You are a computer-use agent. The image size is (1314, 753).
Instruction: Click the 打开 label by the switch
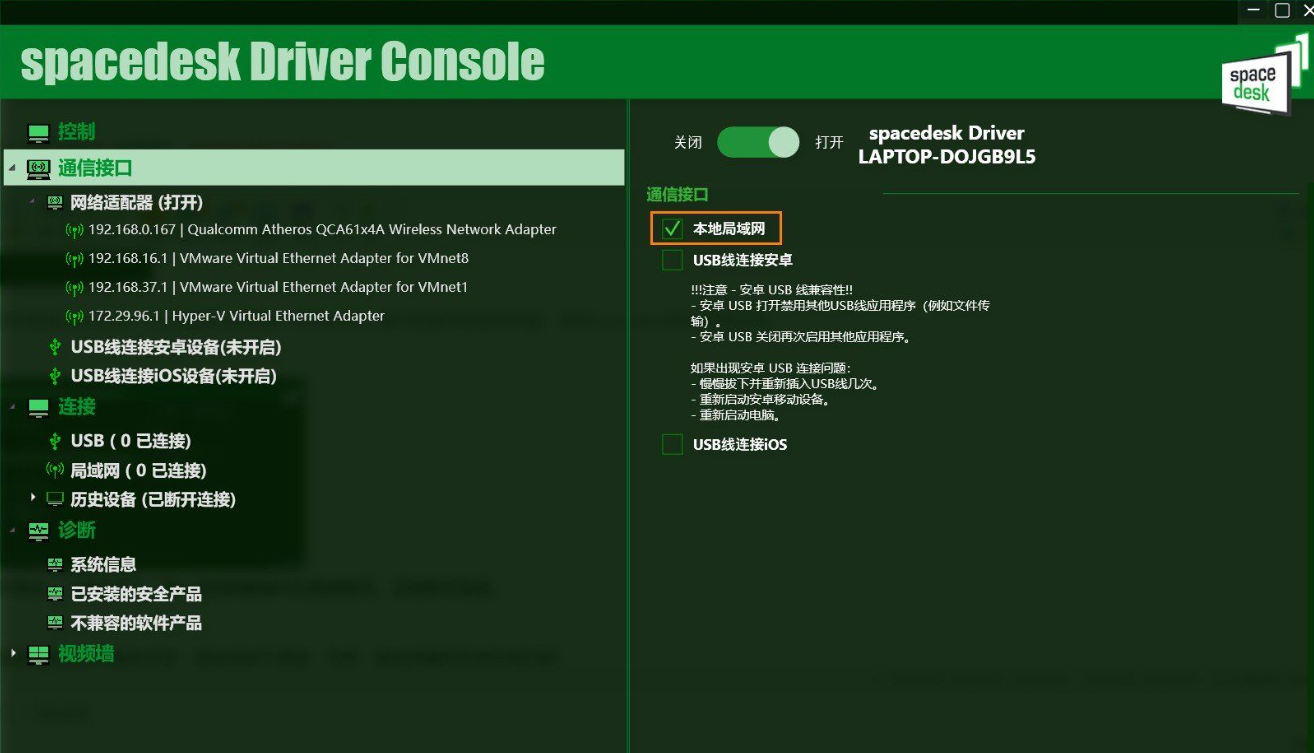(x=829, y=143)
